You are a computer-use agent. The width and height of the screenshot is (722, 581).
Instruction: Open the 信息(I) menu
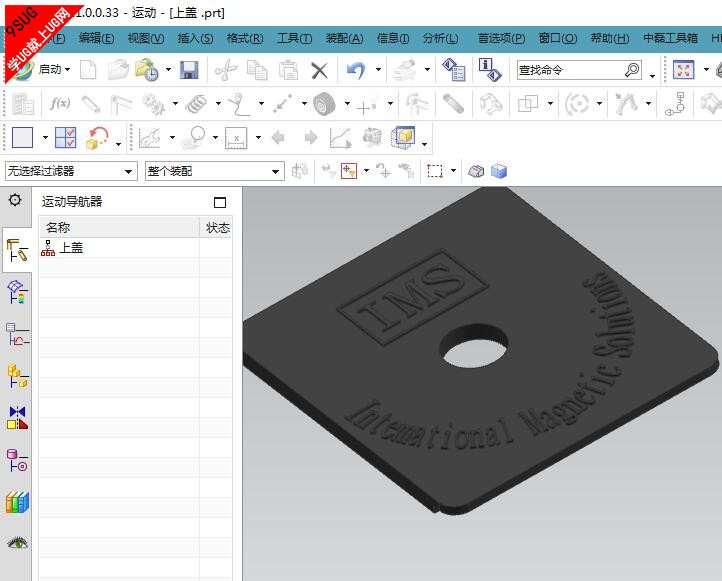click(x=393, y=38)
